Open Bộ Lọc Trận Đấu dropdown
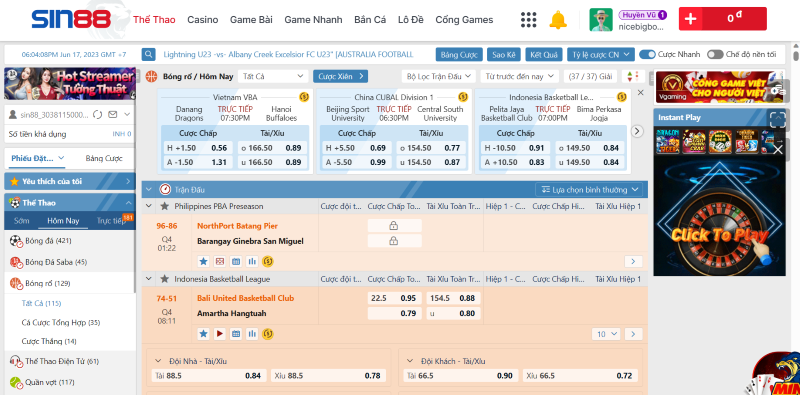This screenshot has width=800, height=395. pos(439,77)
